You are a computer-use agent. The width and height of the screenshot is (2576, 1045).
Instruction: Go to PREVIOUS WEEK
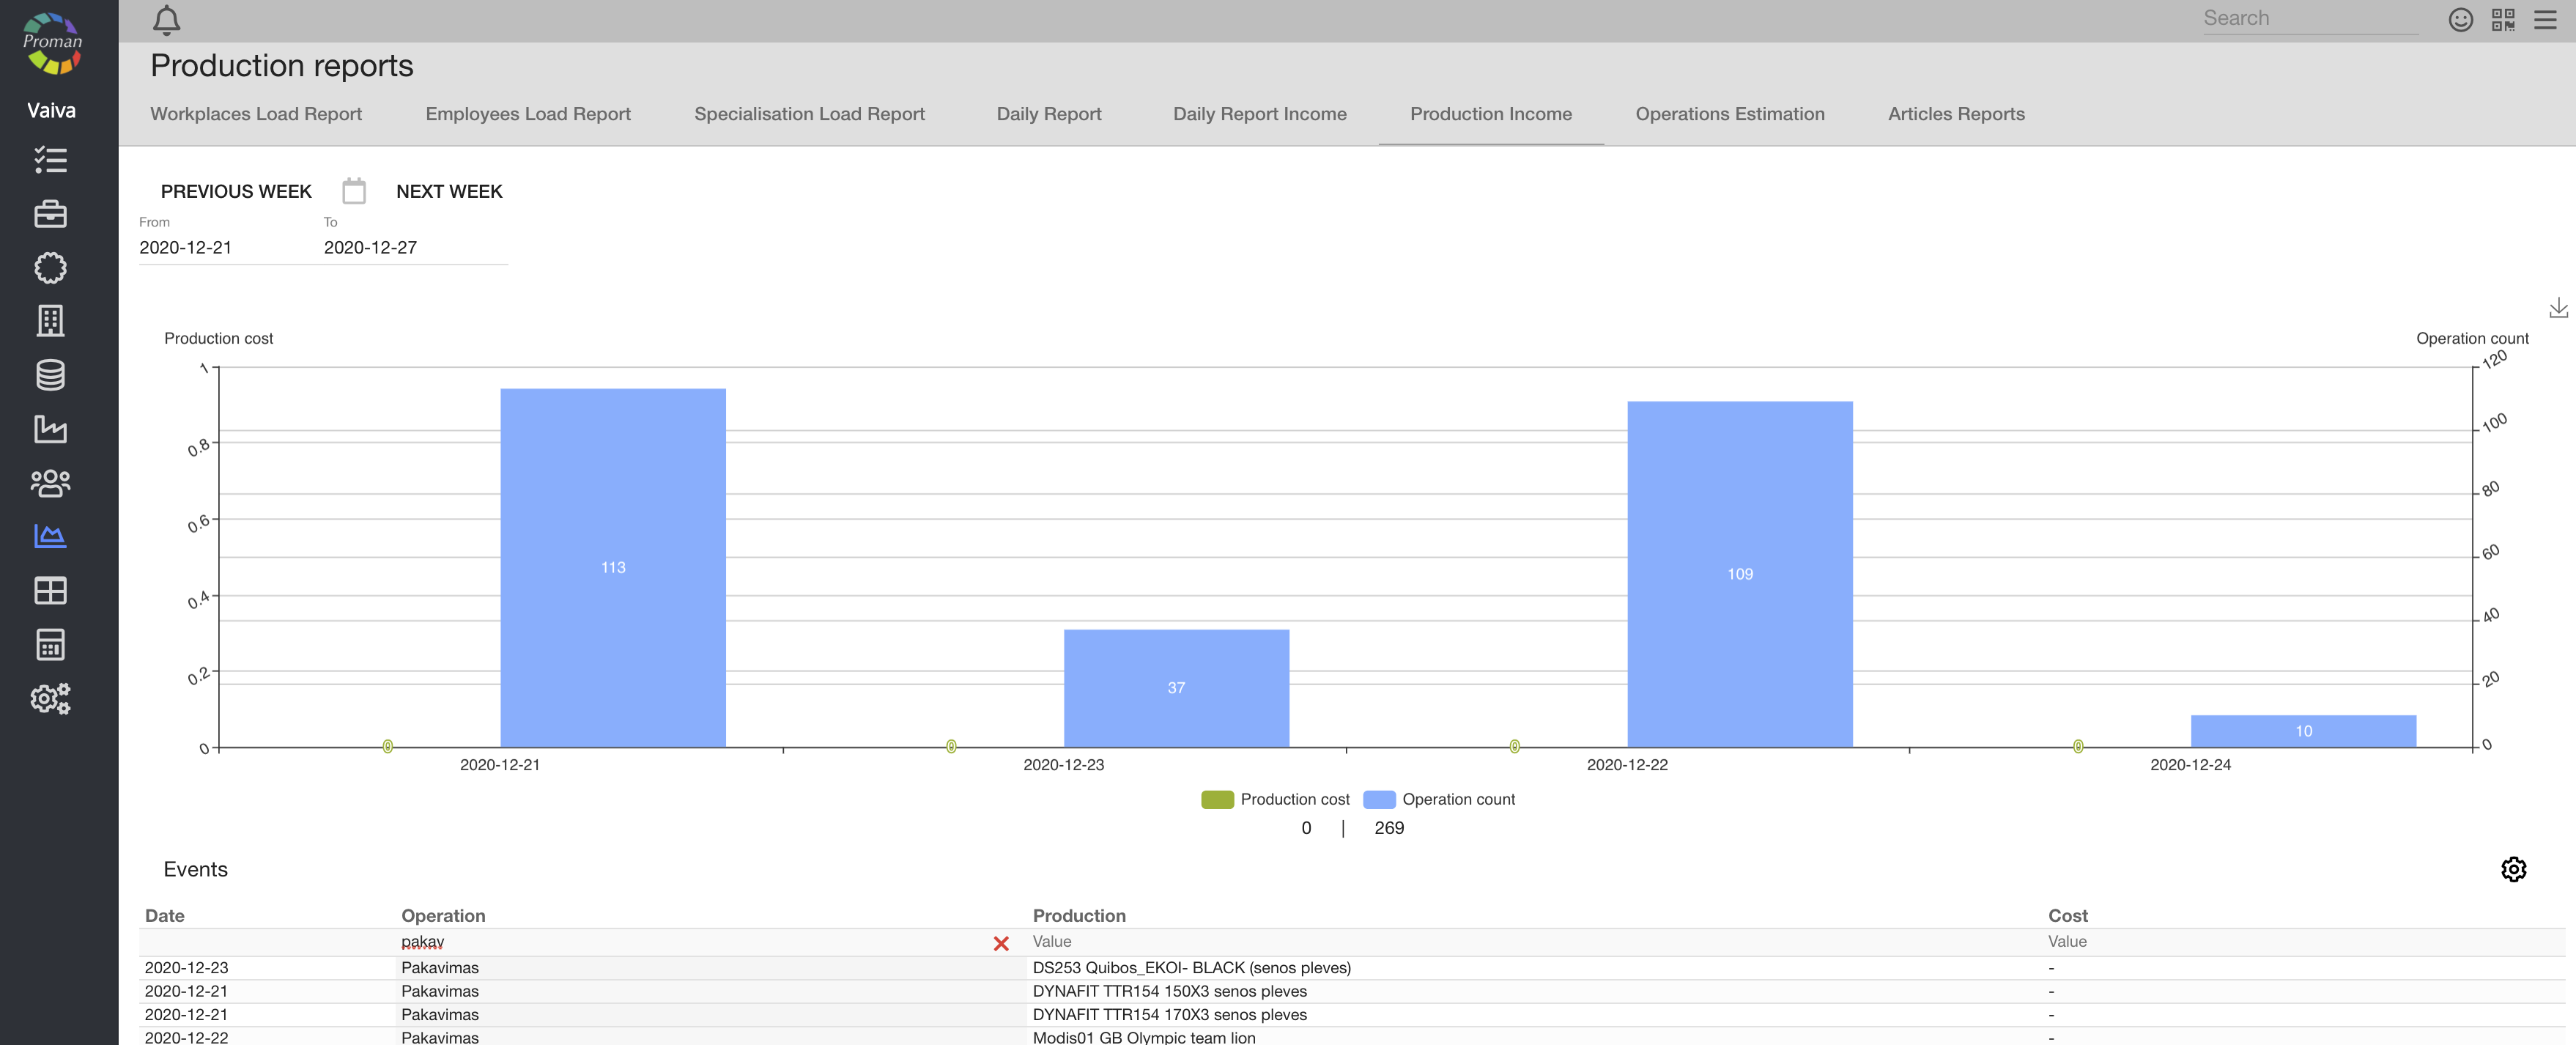(236, 191)
